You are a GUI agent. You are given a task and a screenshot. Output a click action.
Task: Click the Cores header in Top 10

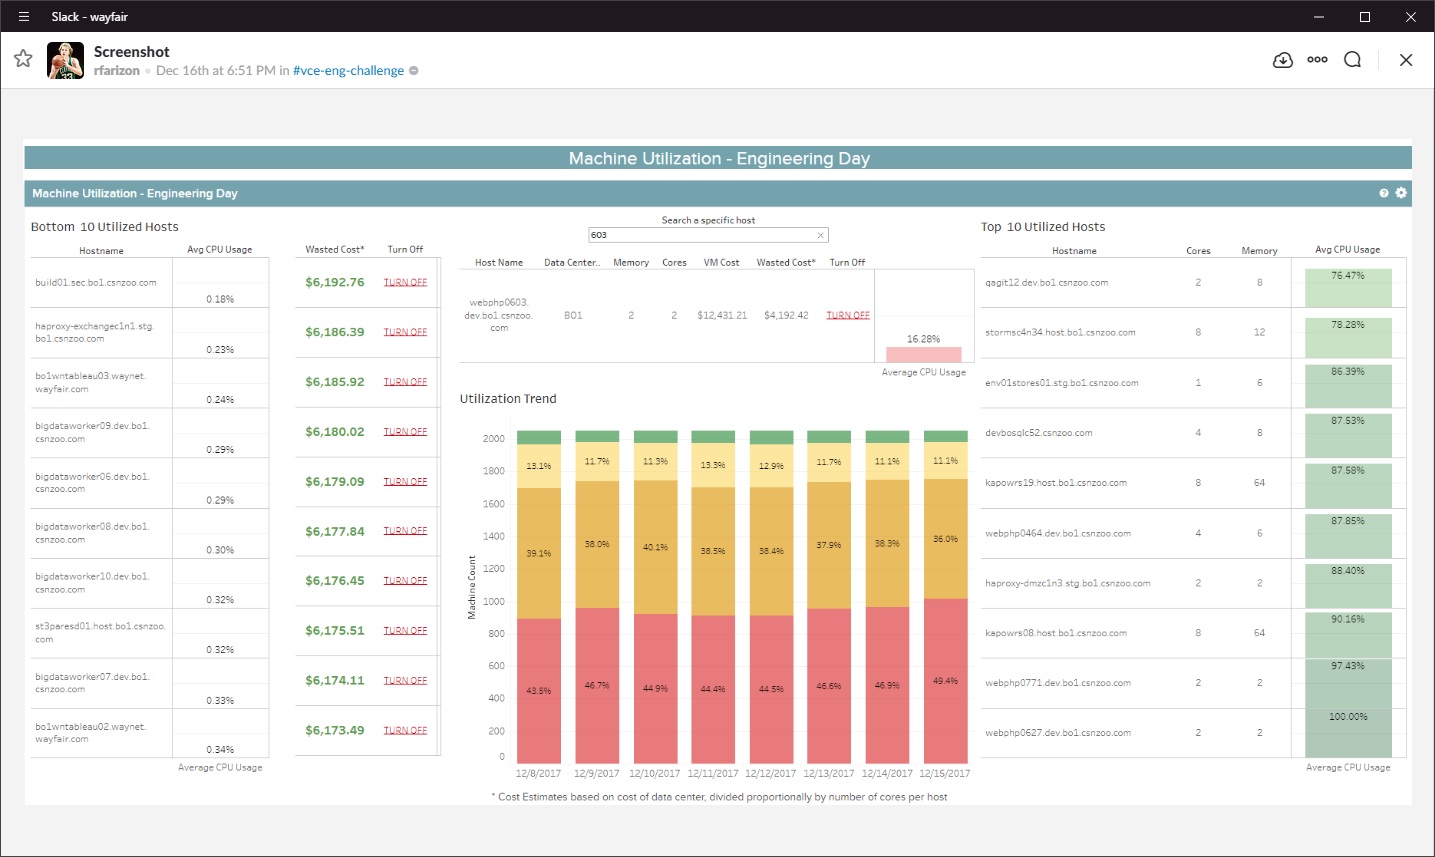pyautogui.click(x=1198, y=251)
